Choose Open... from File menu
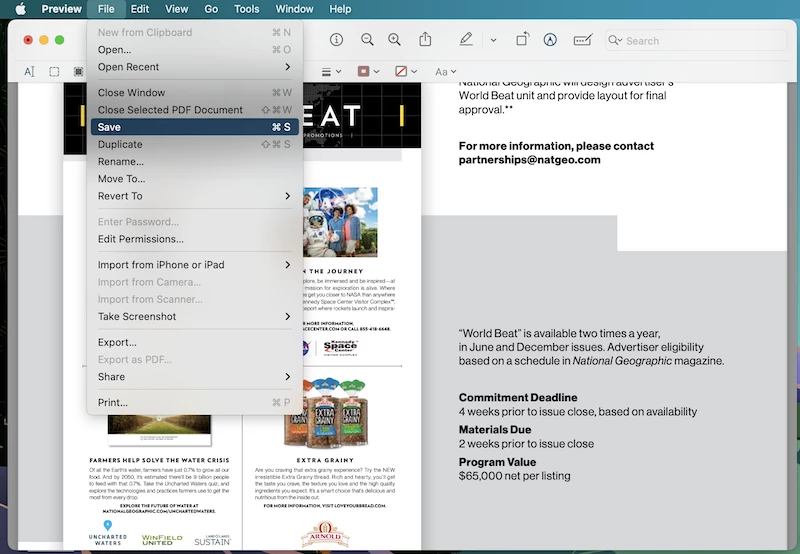This screenshot has height=554, width=800. (x=194, y=49)
